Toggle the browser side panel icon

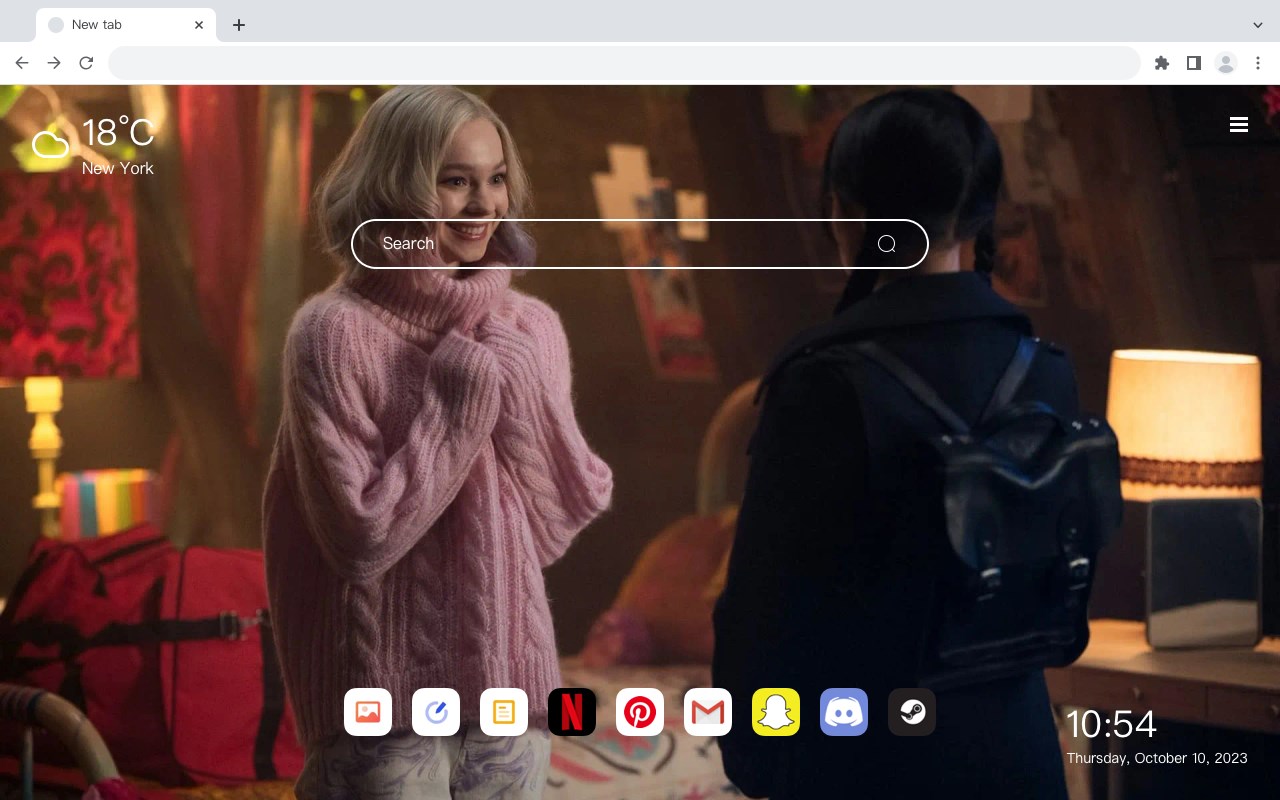(x=1193, y=63)
